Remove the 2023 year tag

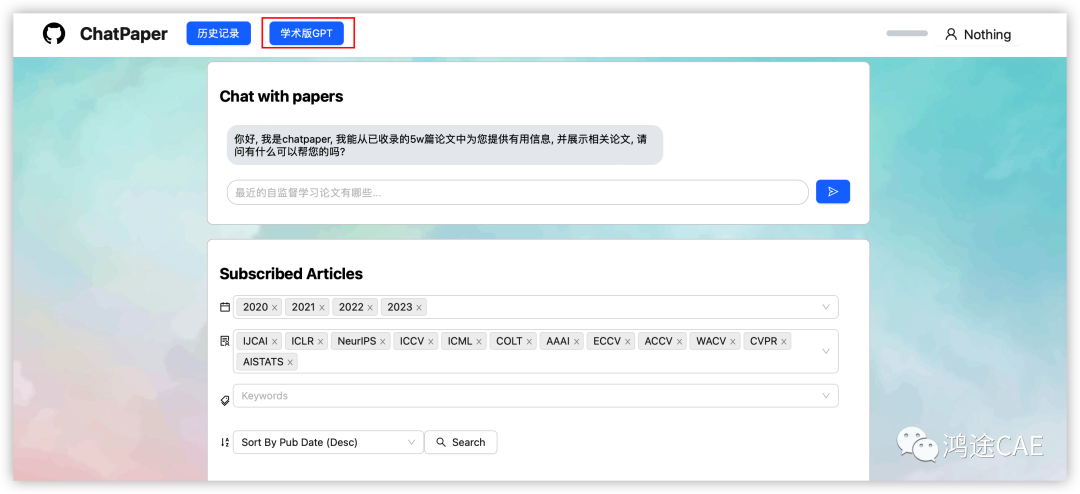pos(418,307)
